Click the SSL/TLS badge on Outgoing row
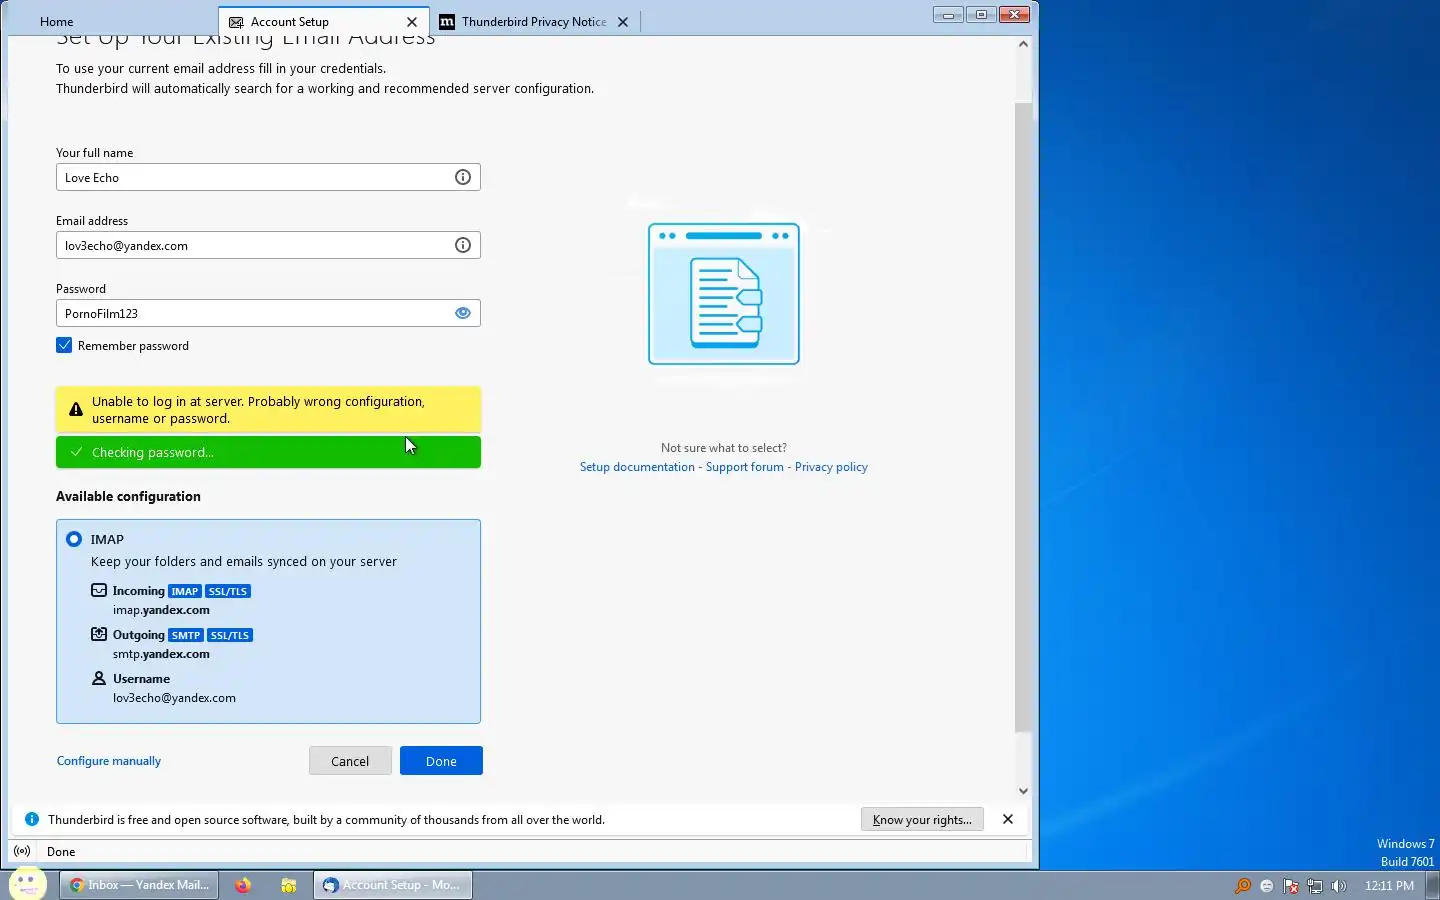Viewport: 1440px width, 900px height. click(x=230, y=635)
